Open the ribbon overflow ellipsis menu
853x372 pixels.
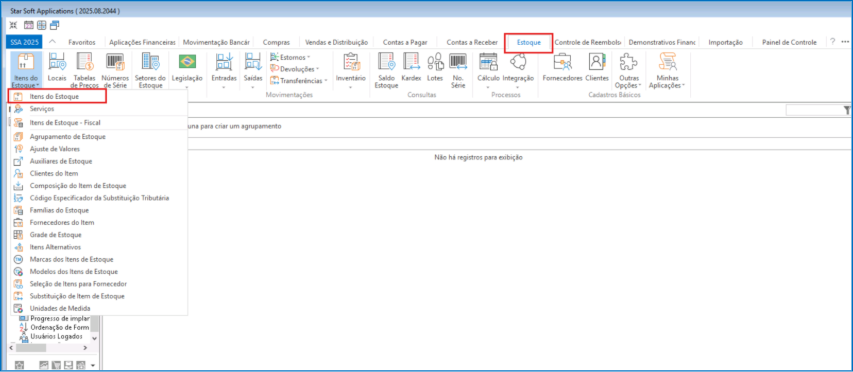tap(845, 41)
